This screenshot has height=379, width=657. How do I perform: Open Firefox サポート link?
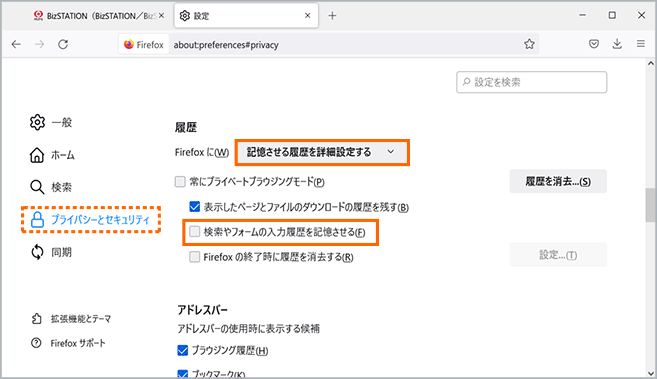(68, 343)
